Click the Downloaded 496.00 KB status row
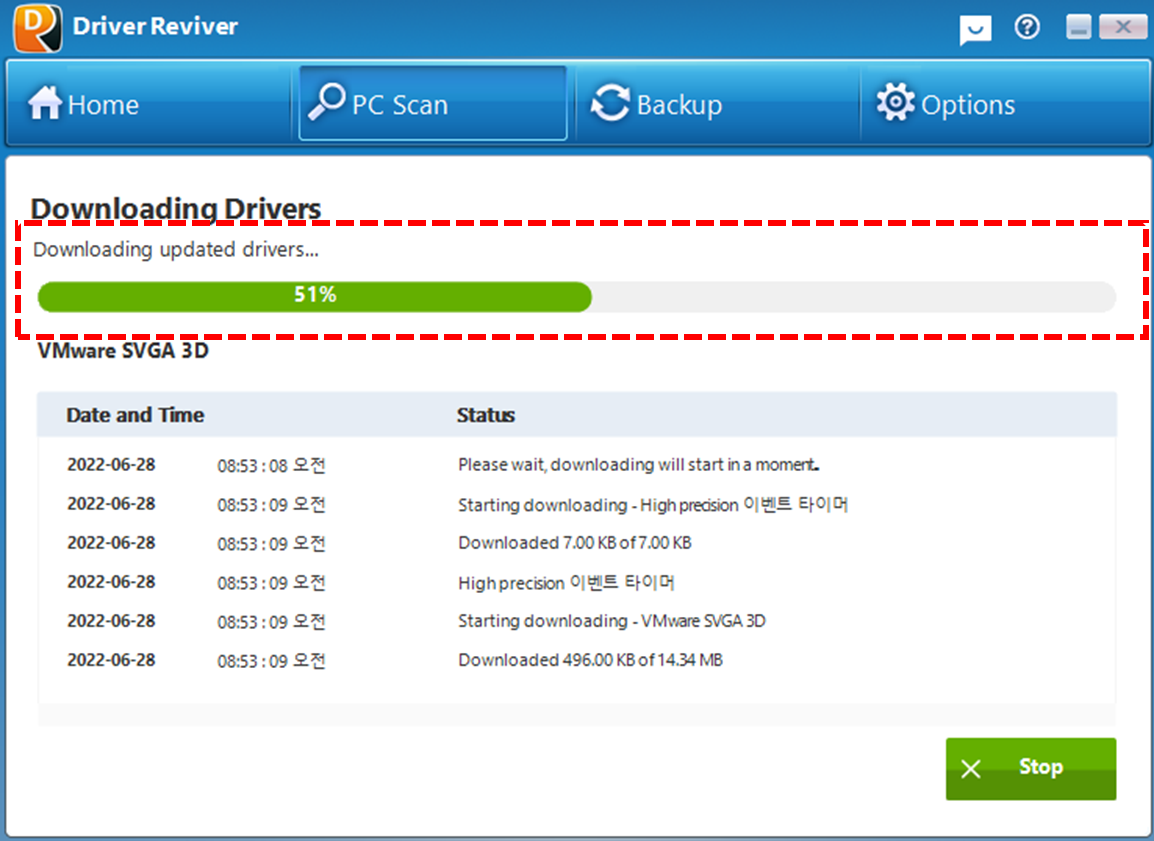Screen dimensions: 1154x841 coord(591,660)
